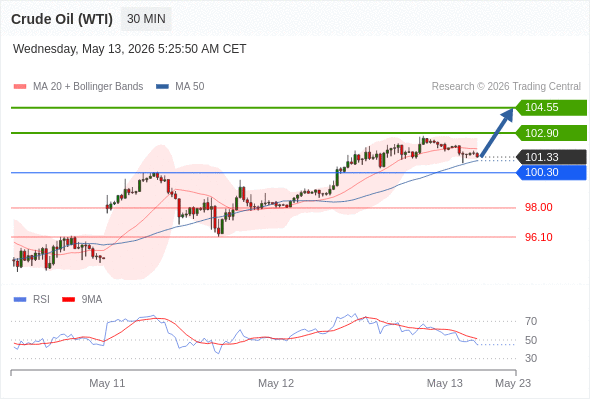Click the red 9MA legend swatch
Viewport: 590px width, 400px height.
[x=68, y=300]
